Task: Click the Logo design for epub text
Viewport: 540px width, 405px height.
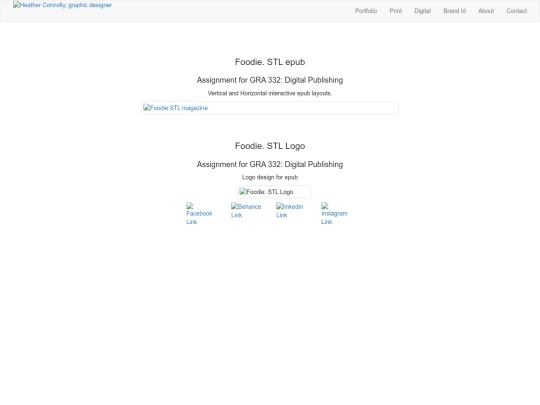Action: pos(270,177)
